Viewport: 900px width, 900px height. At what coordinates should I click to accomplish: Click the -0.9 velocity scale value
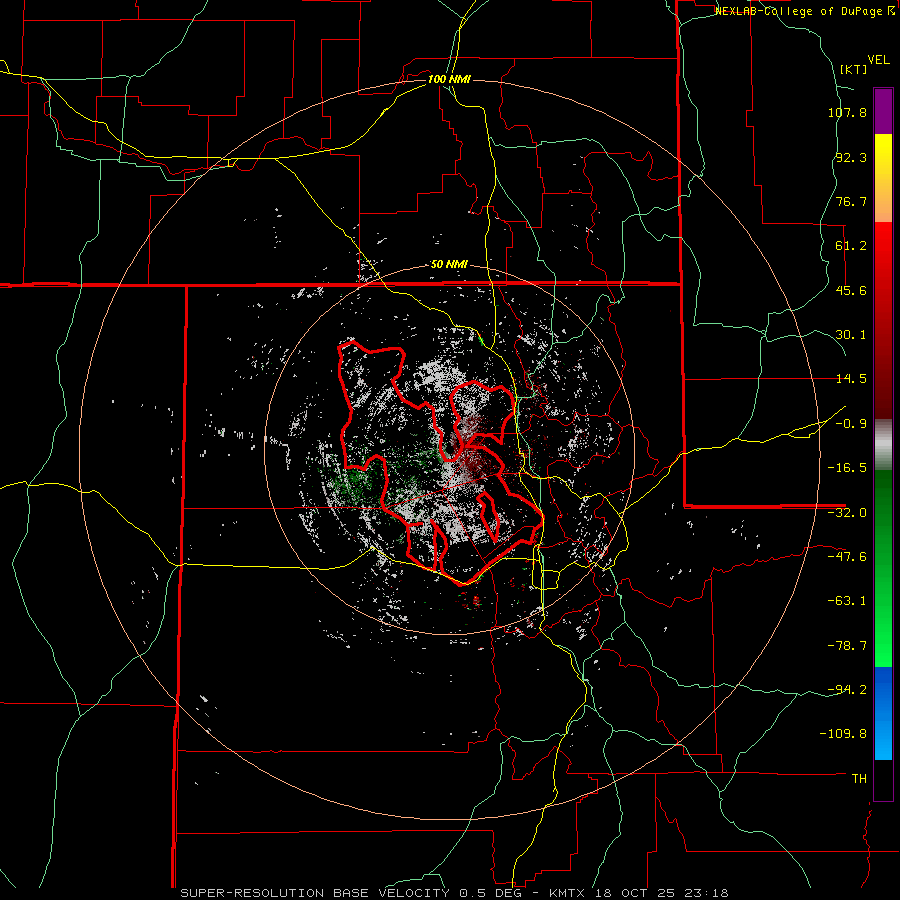click(851, 424)
